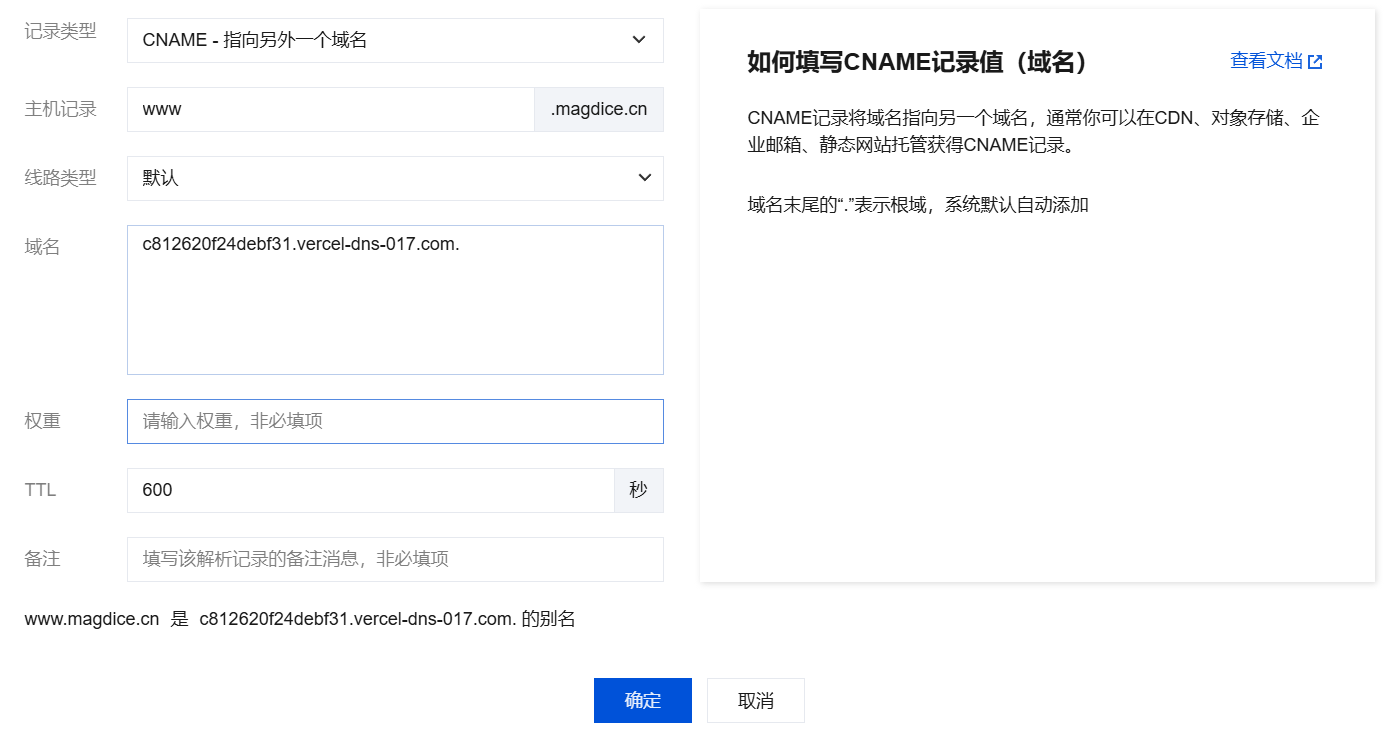Image resolution: width=1396 pixels, height=744 pixels.
Task: Select the .magdice.cn domain suffix label
Action: 598,108
